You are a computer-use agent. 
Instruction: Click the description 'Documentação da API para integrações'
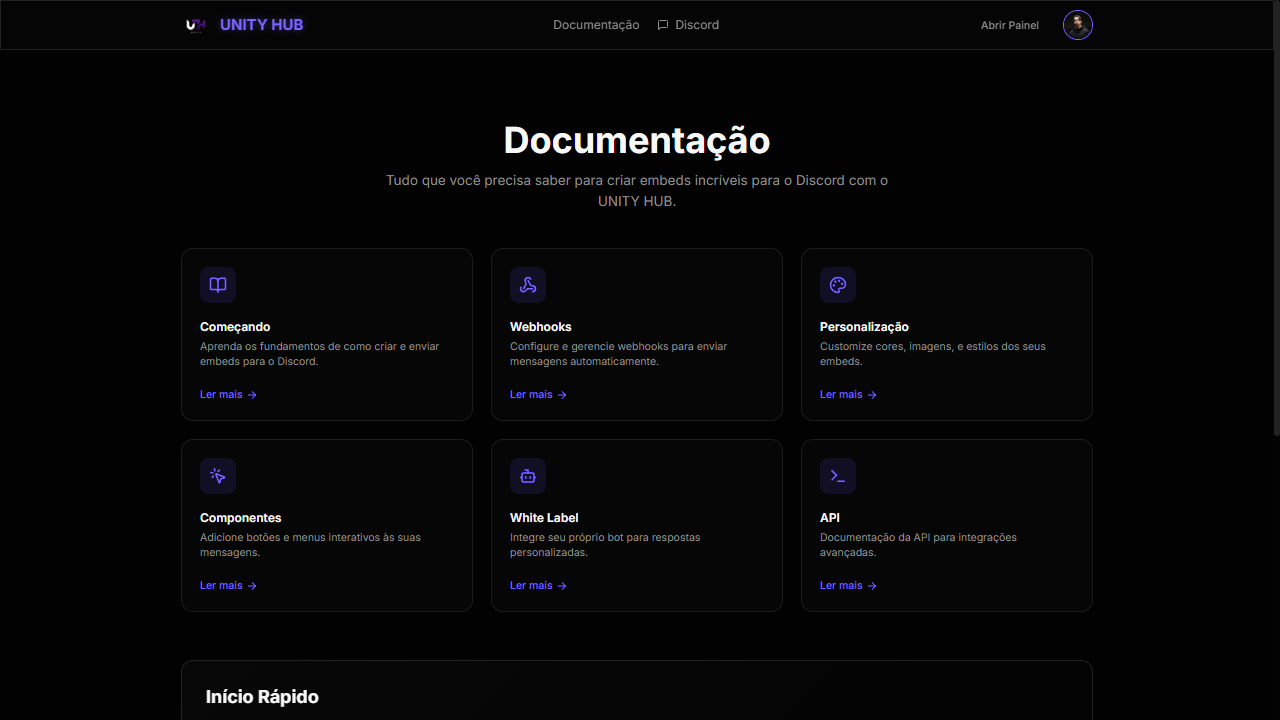tap(918, 545)
